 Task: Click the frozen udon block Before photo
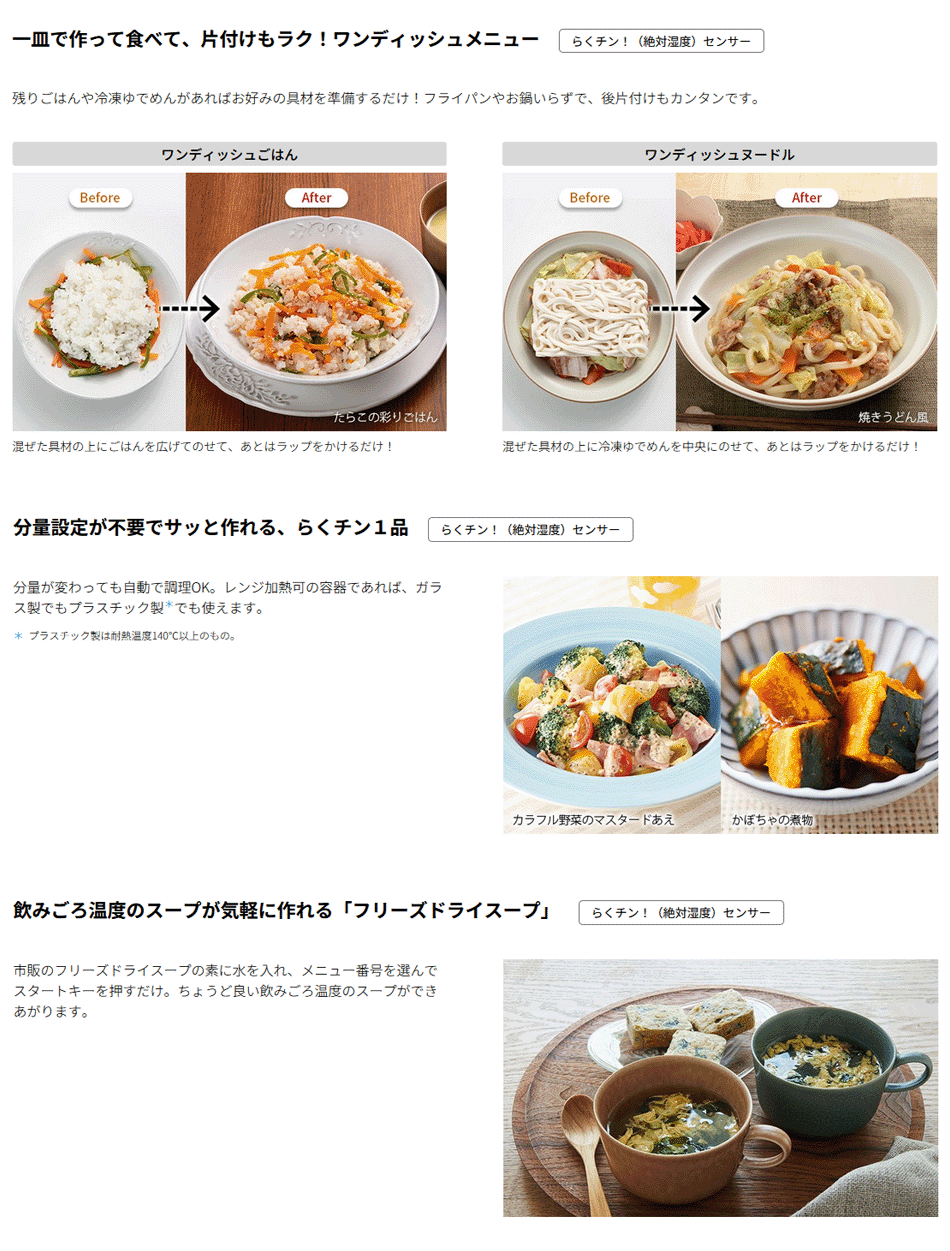tap(589, 302)
